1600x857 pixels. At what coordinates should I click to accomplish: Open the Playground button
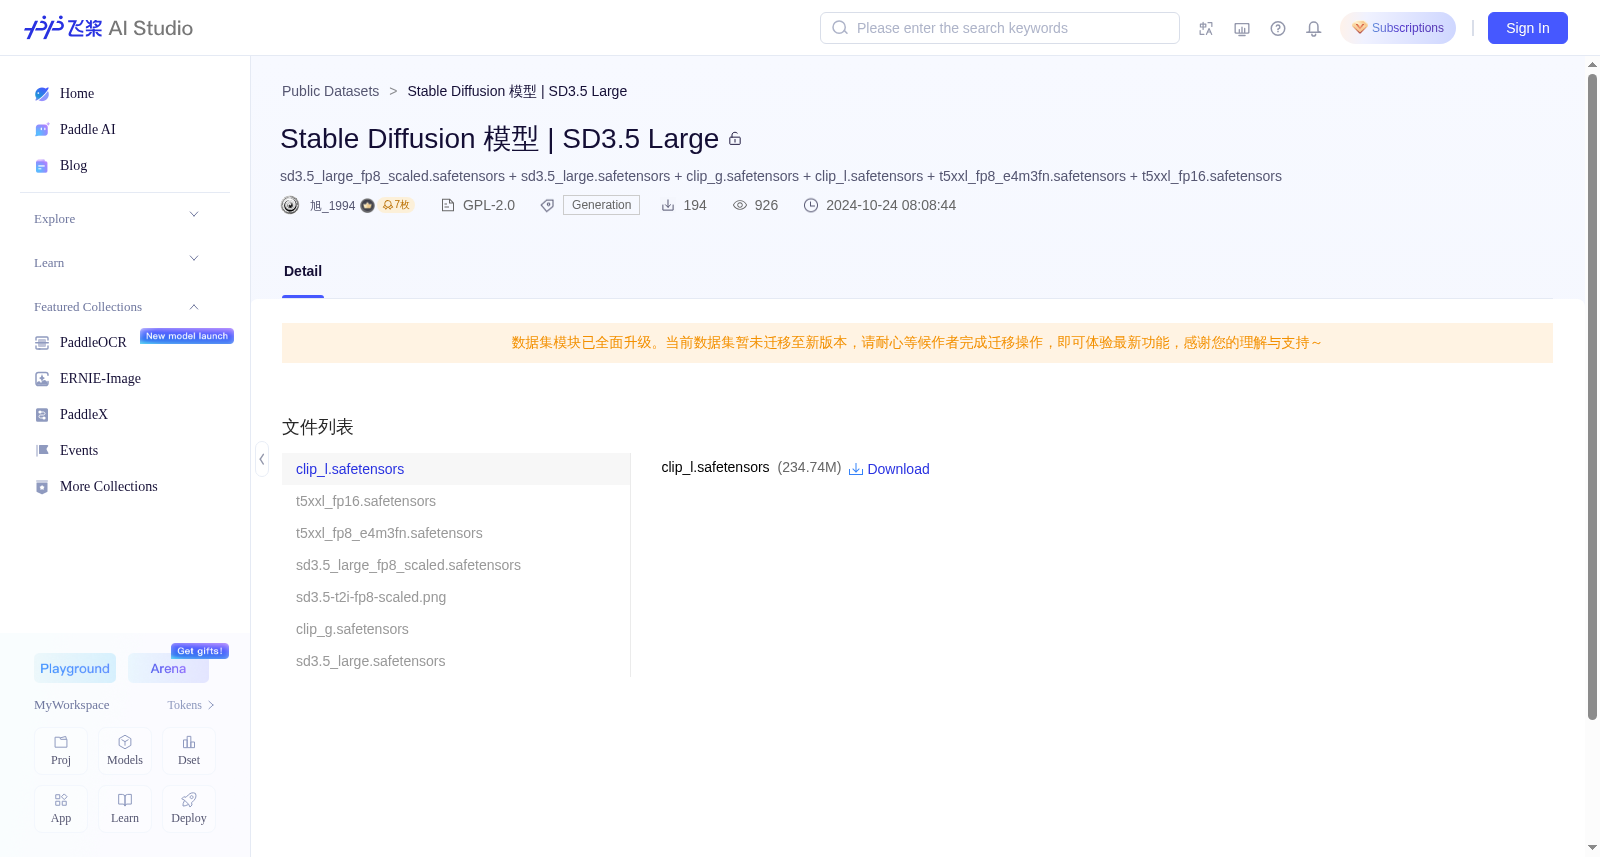tap(75, 668)
